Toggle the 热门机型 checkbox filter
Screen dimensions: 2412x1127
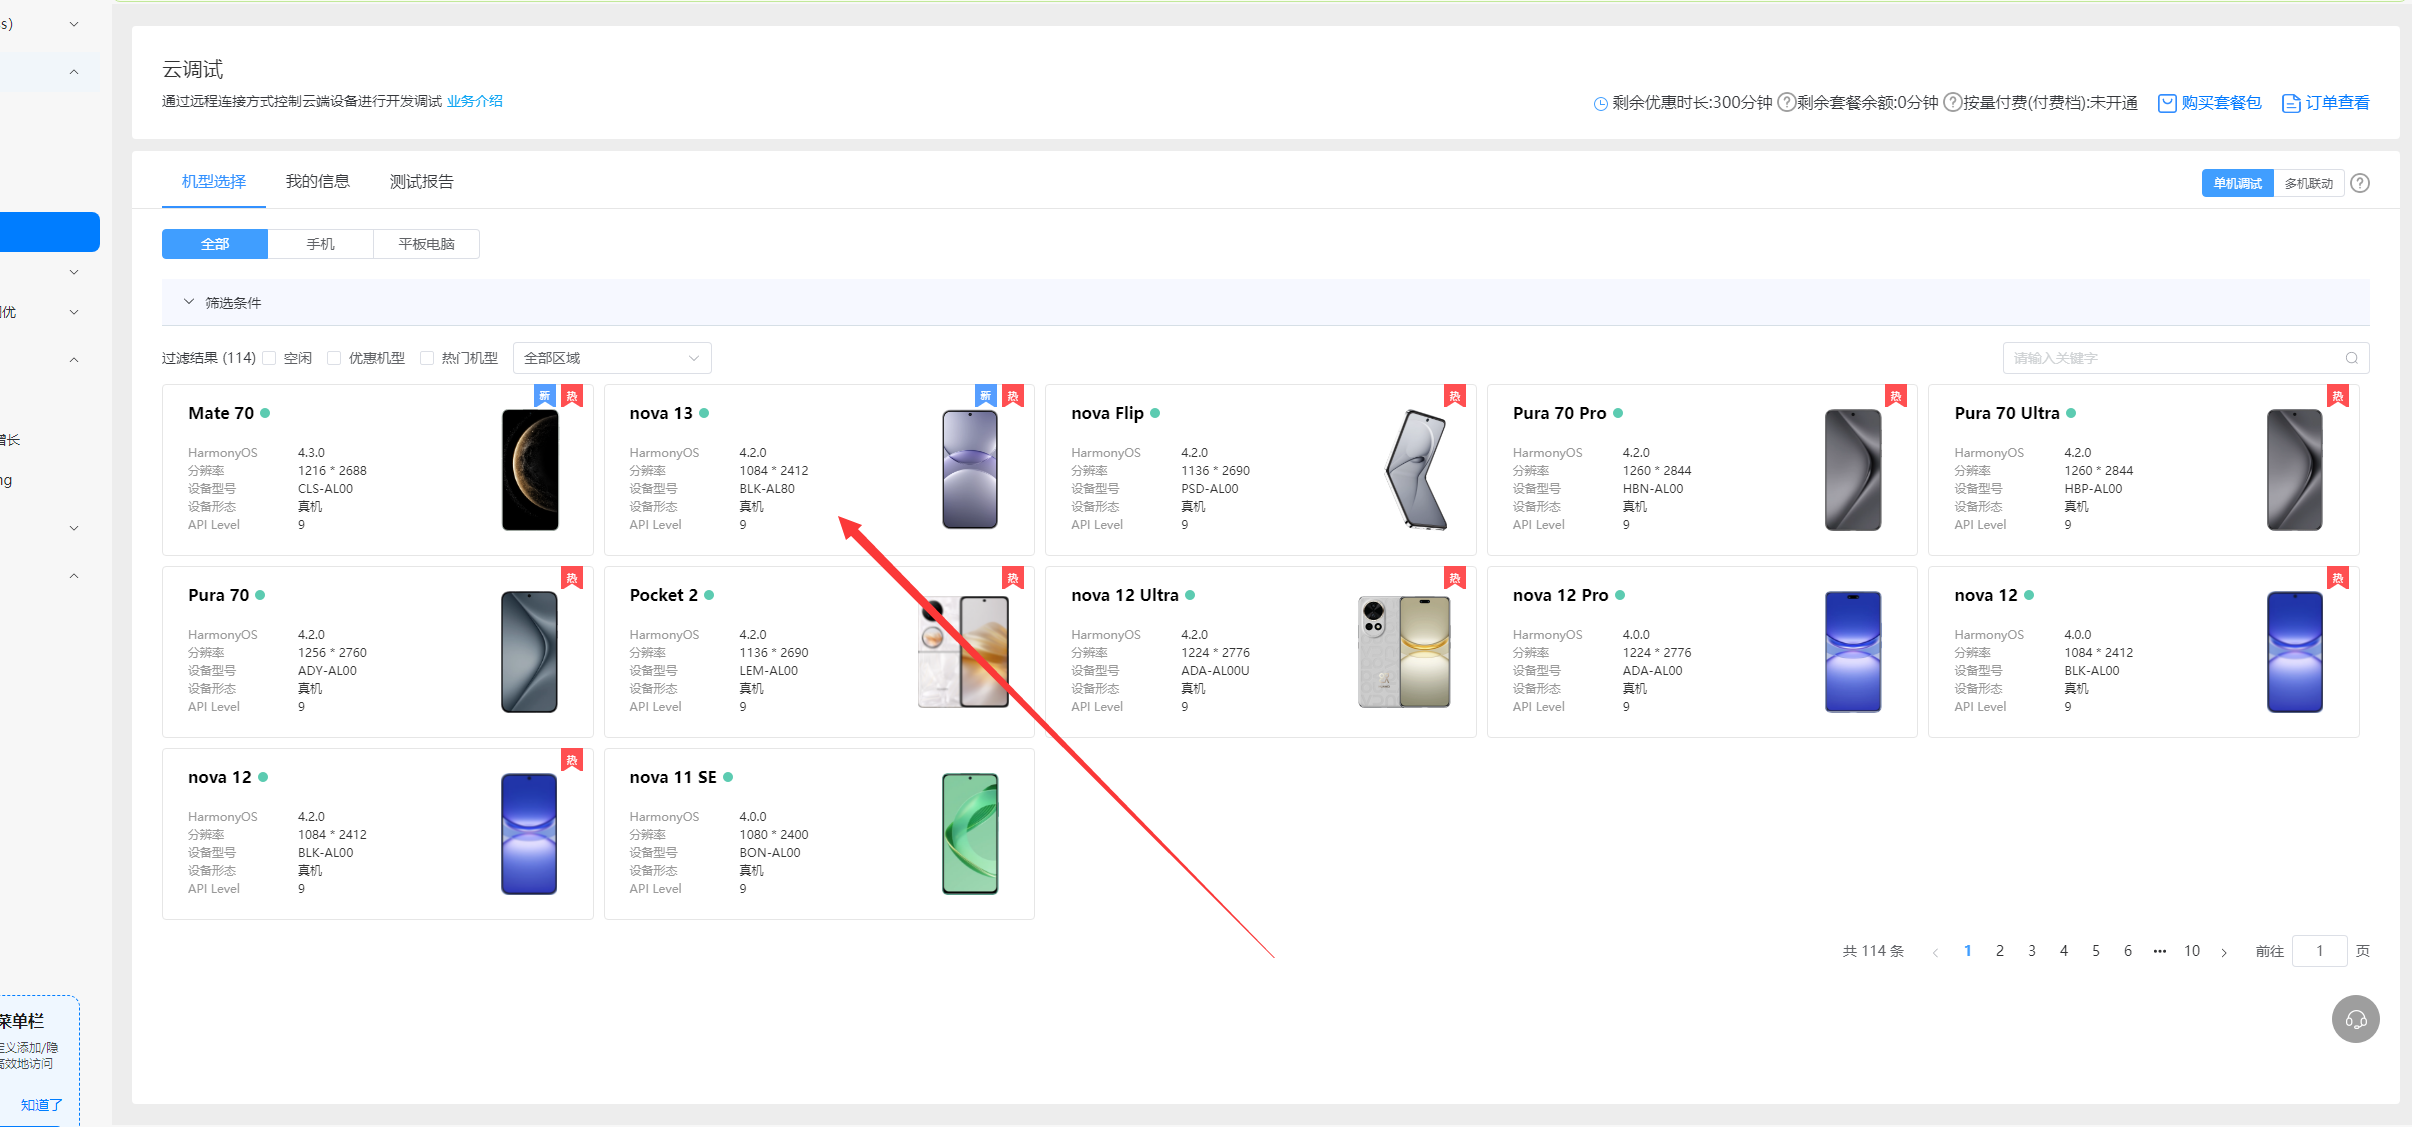point(427,358)
